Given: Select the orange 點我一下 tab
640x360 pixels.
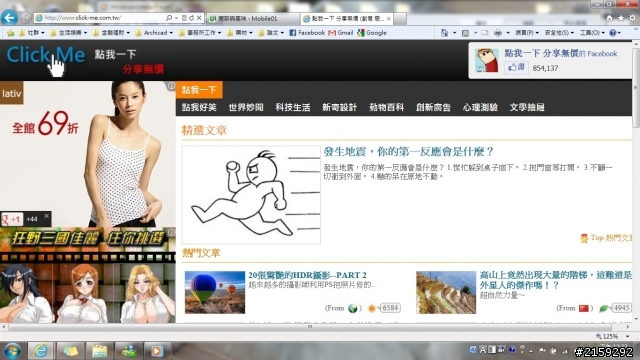Looking at the screenshot, I should coord(199,90).
